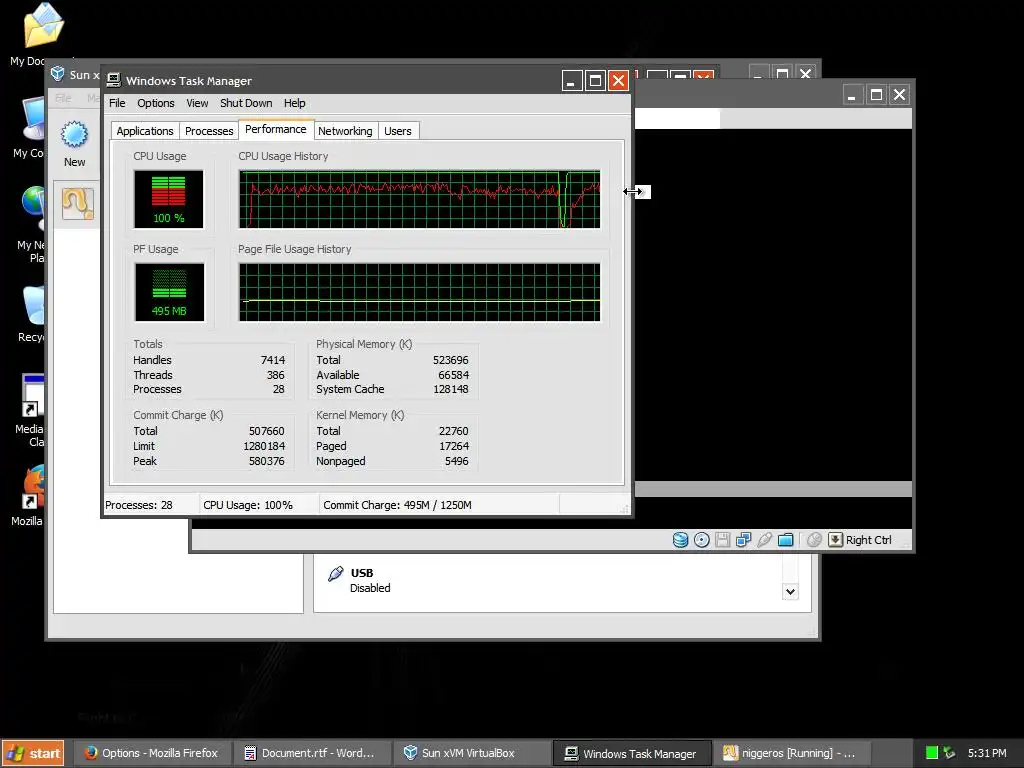Open the Windows start button
1024x768 pixels.
(33, 753)
